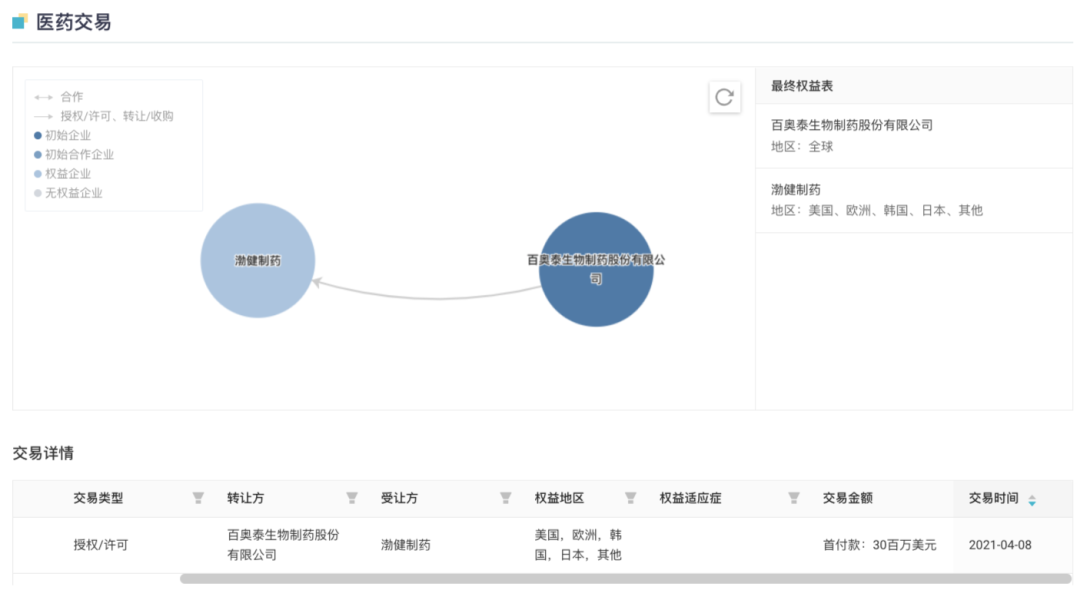Open filter for 转让方 column

click(352, 498)
